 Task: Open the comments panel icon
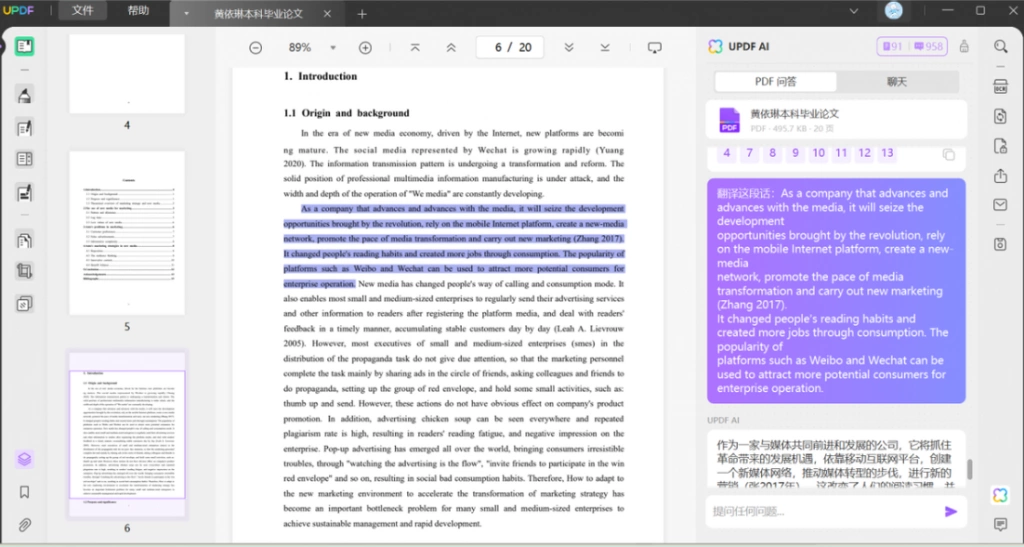pos(1000,524)
